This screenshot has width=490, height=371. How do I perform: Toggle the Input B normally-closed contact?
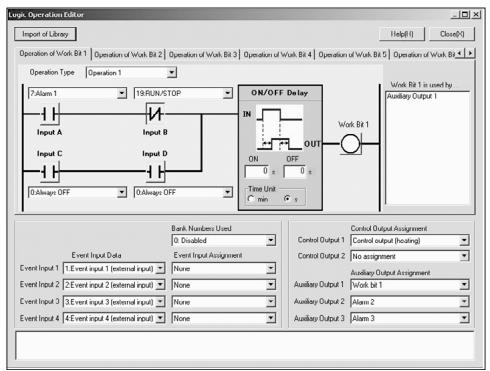pyautogui.click(x=155, y=114)
